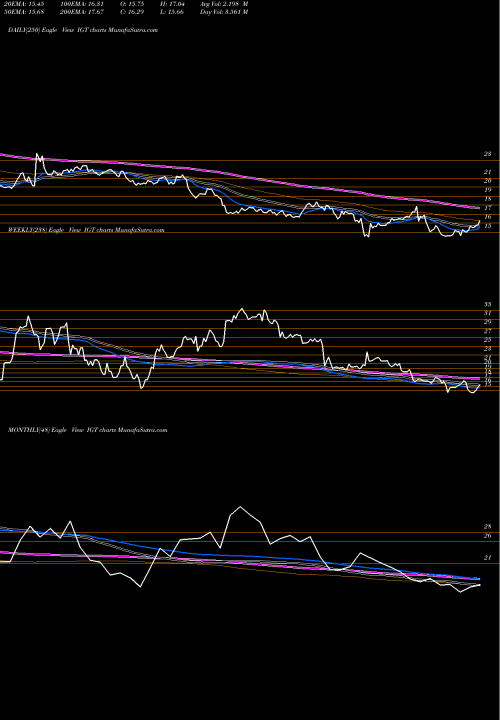Click the 17 price label on daily chart

(488, 208)
